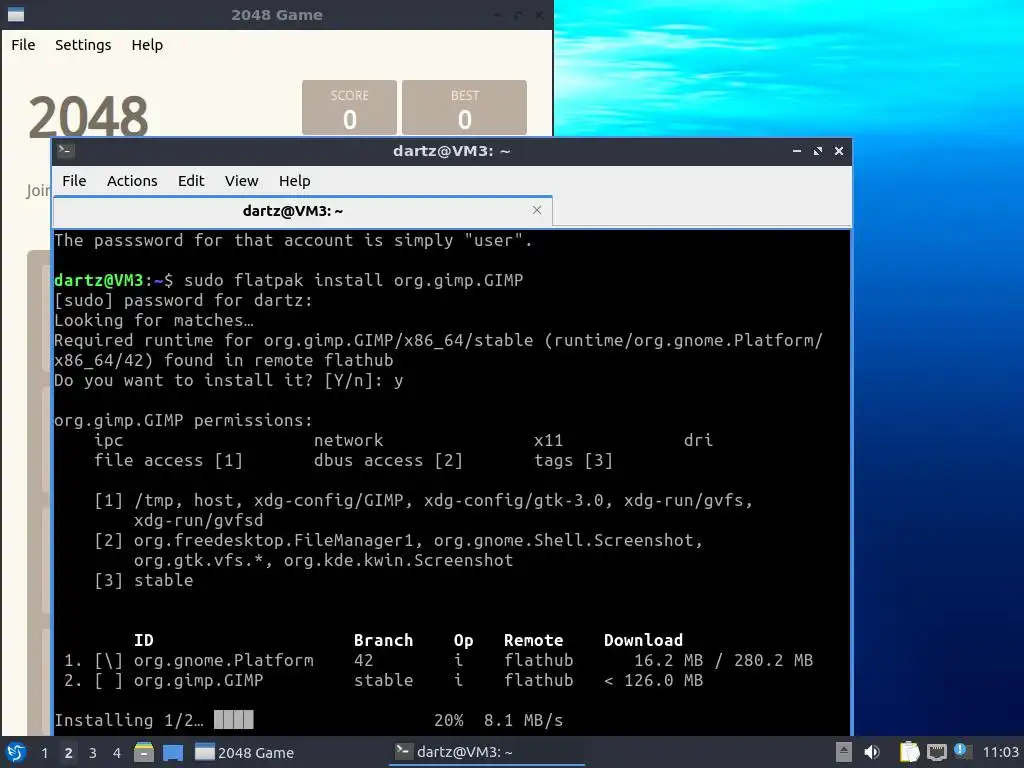Open the clipboard manager tray icon
Image resolution: width=1024 pixels, height=768 pixels.
pos(909,752)
